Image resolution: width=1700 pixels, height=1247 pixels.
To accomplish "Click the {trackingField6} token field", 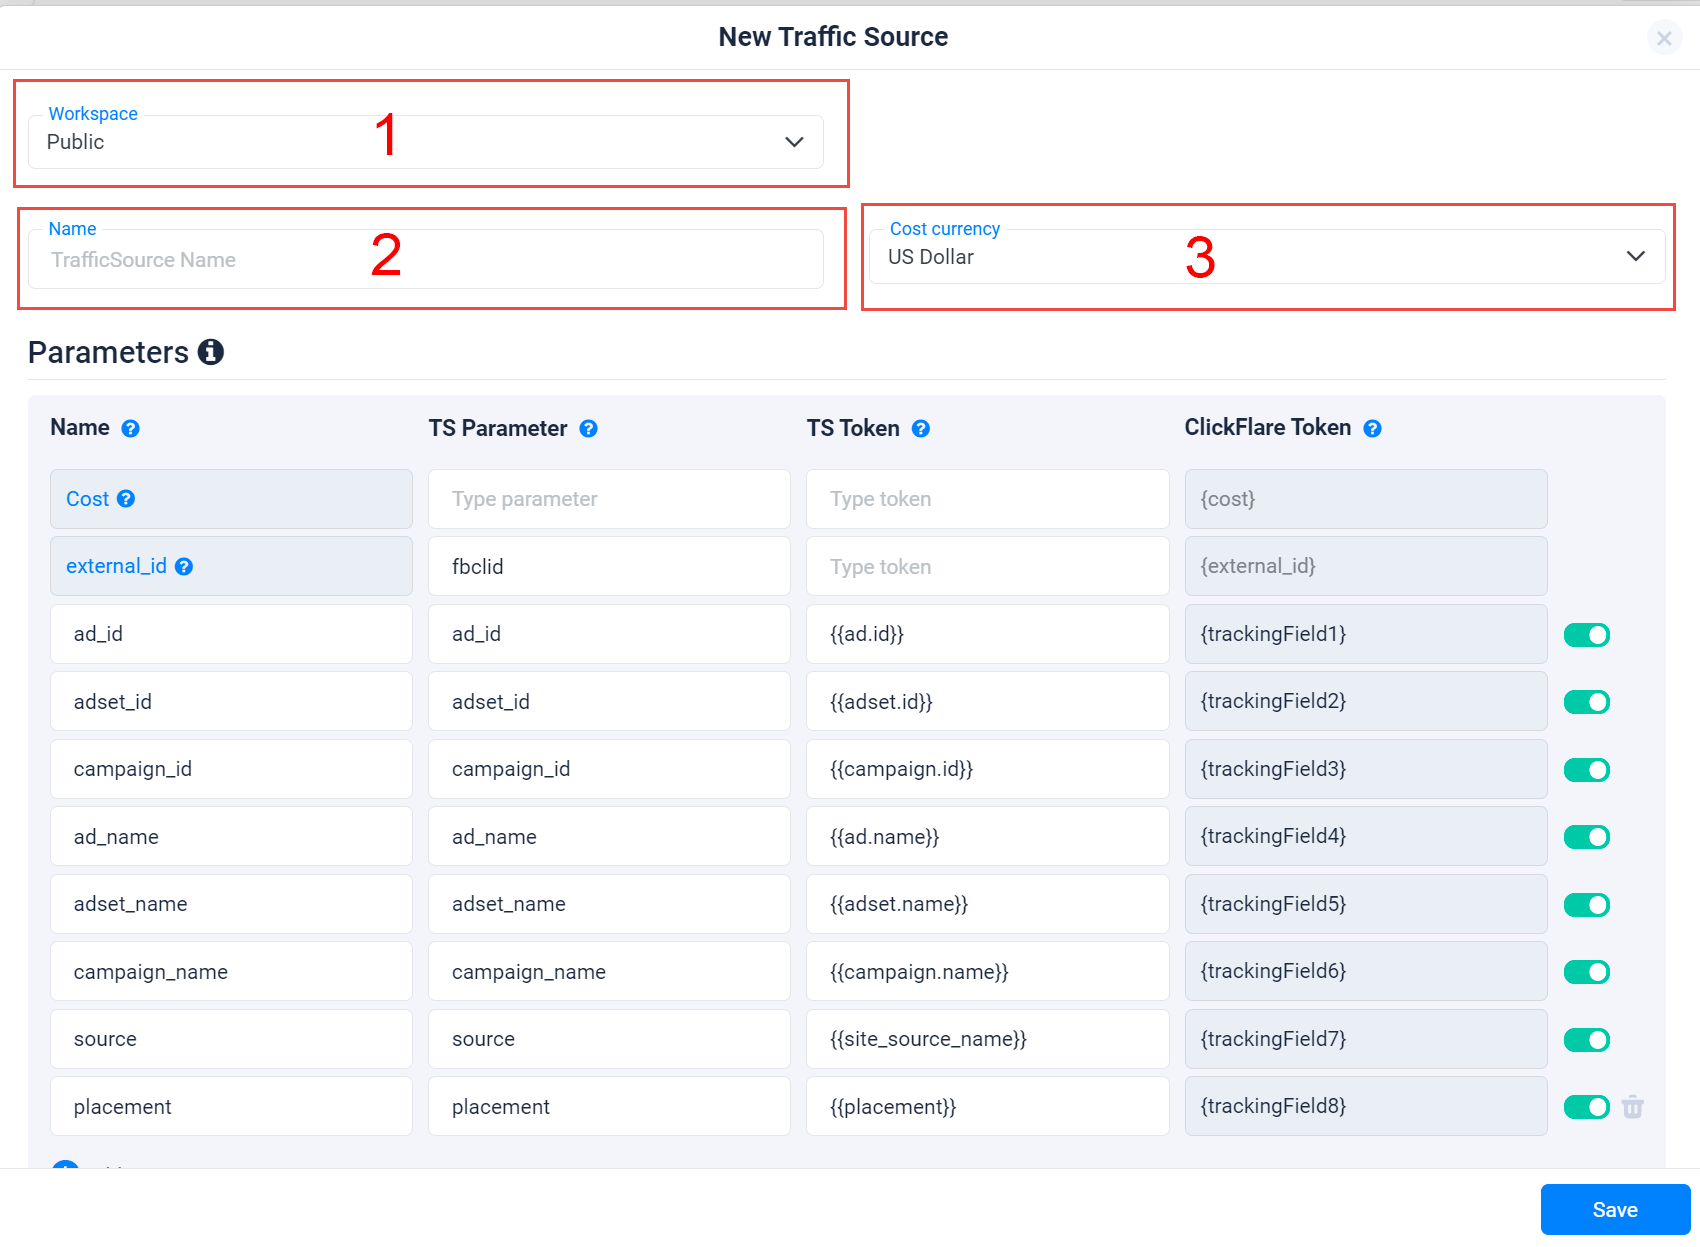I will pyautogui.click(x=1366, y=971).
